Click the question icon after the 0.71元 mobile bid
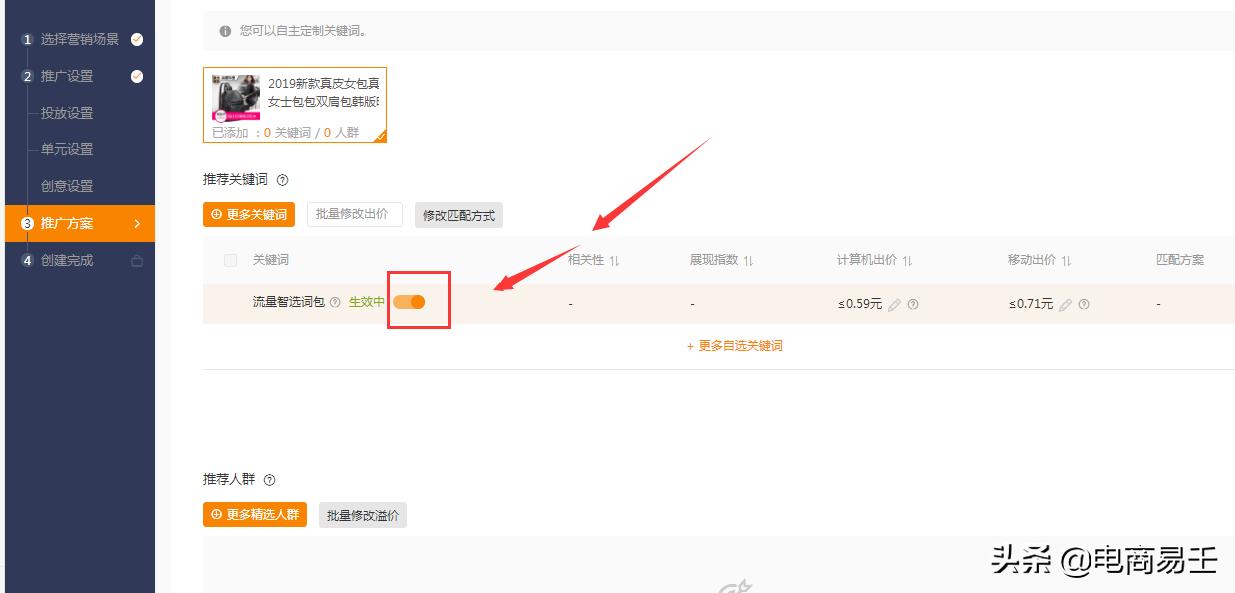Image resolution: width=1235 pixels, height=593 pixels. point(1084,303)
